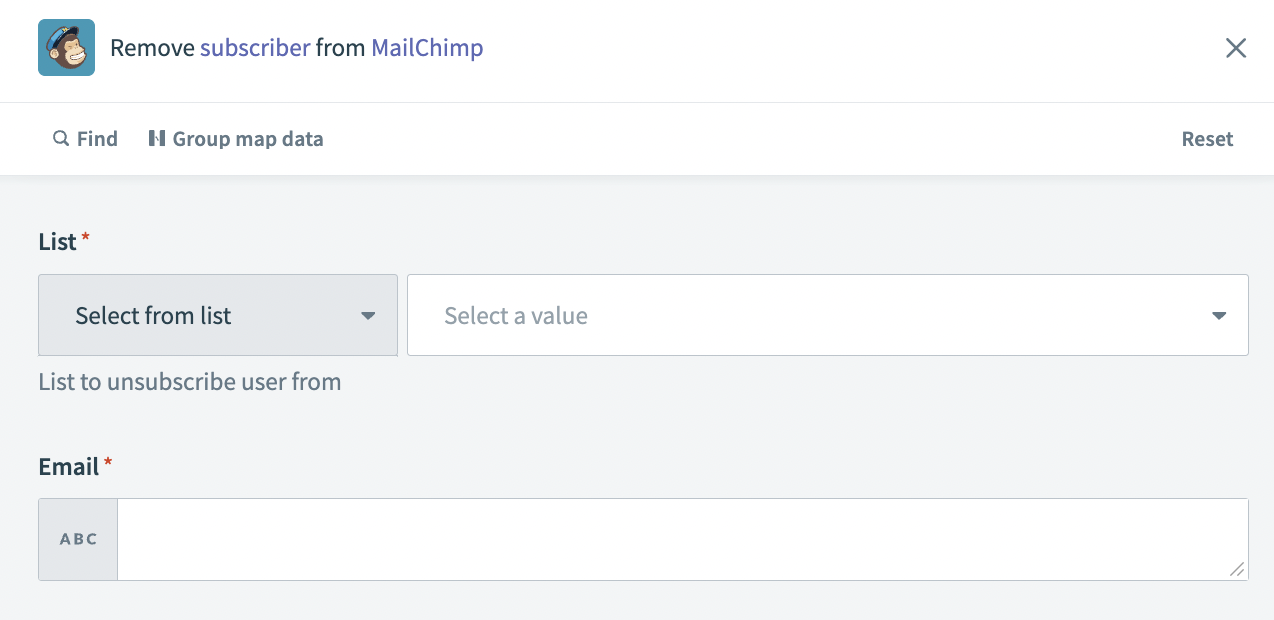Screen dimensions: 1274x620
Task: Expand the List value selector
Action: pos(828,315)
